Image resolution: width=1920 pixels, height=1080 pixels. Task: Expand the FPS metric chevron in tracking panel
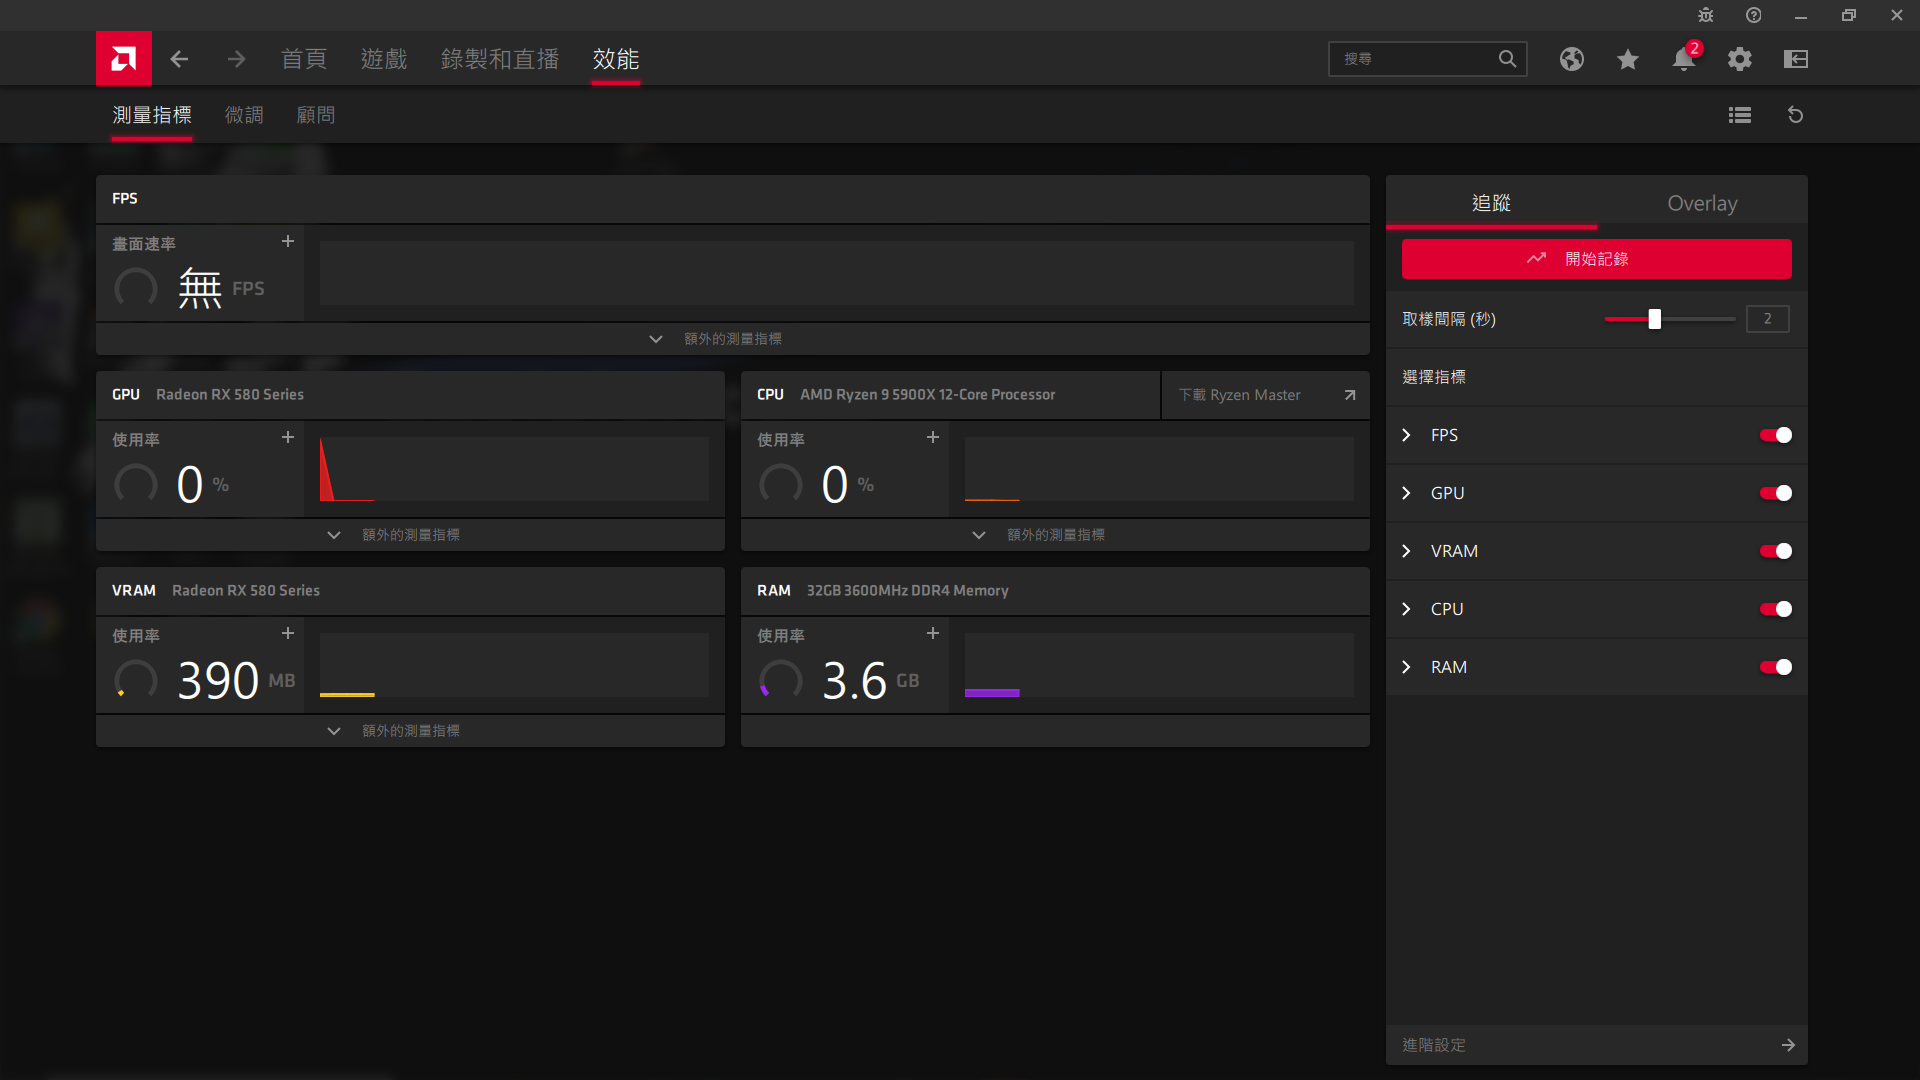pyautogui.click(x=1406, y=435)
